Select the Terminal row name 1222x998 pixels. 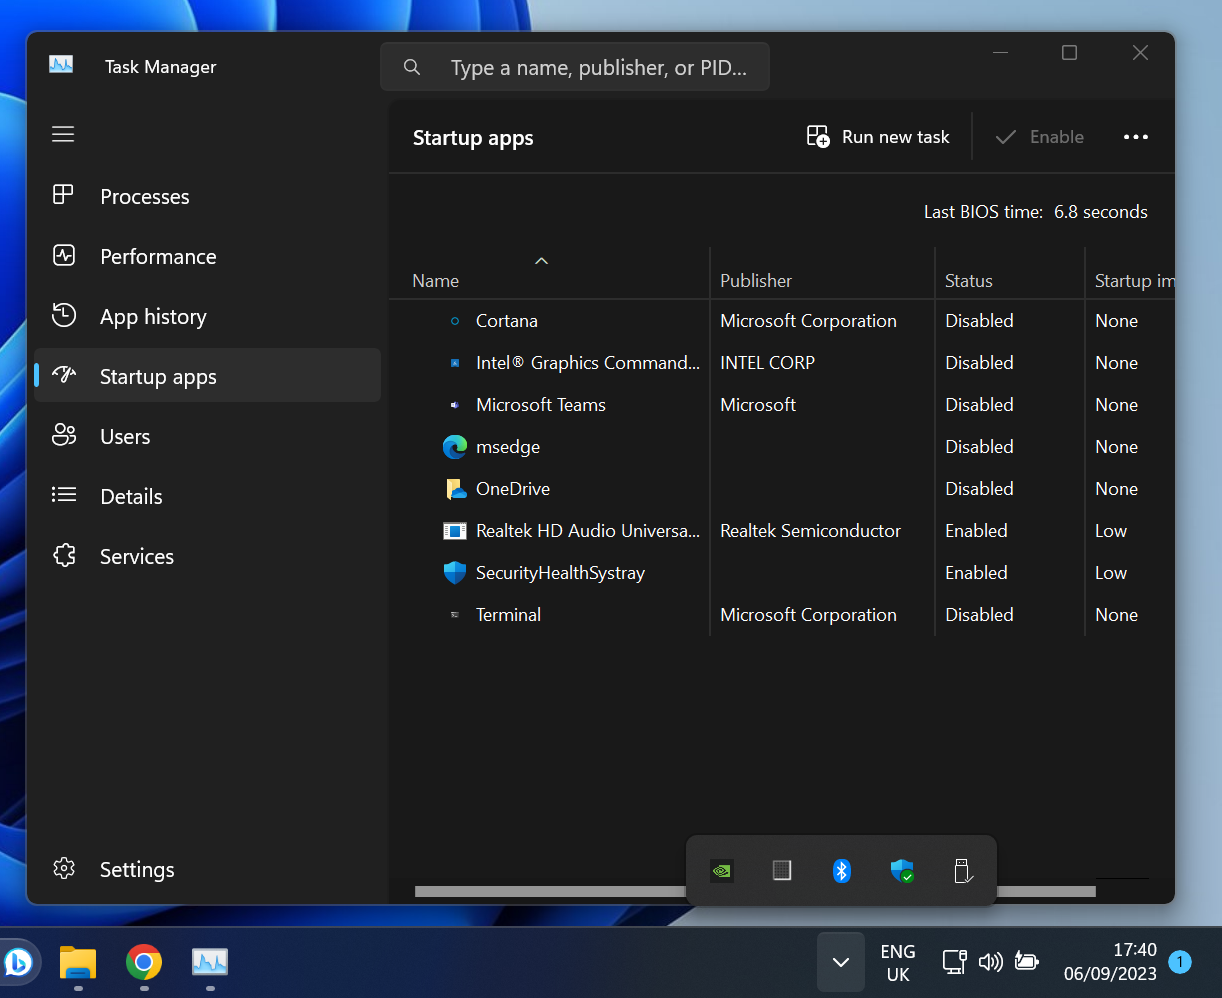508,615
